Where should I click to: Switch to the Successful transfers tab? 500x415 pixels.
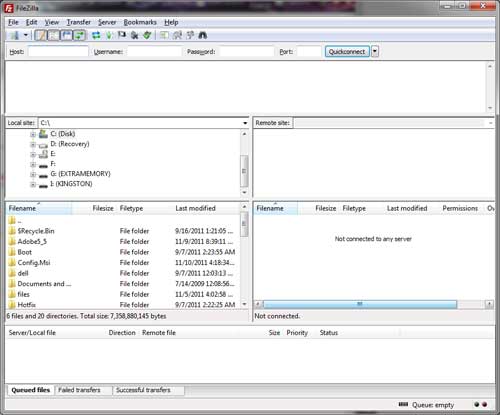click(x=148, y=390)
